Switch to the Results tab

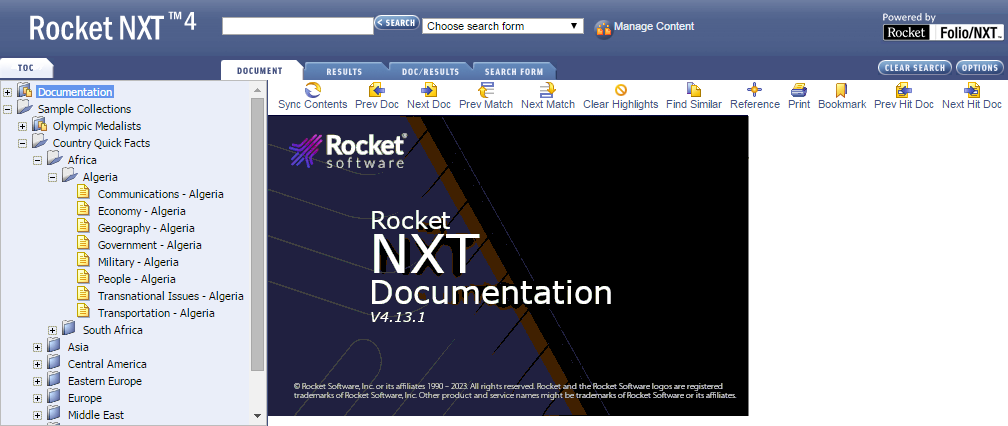coord(344,72)
